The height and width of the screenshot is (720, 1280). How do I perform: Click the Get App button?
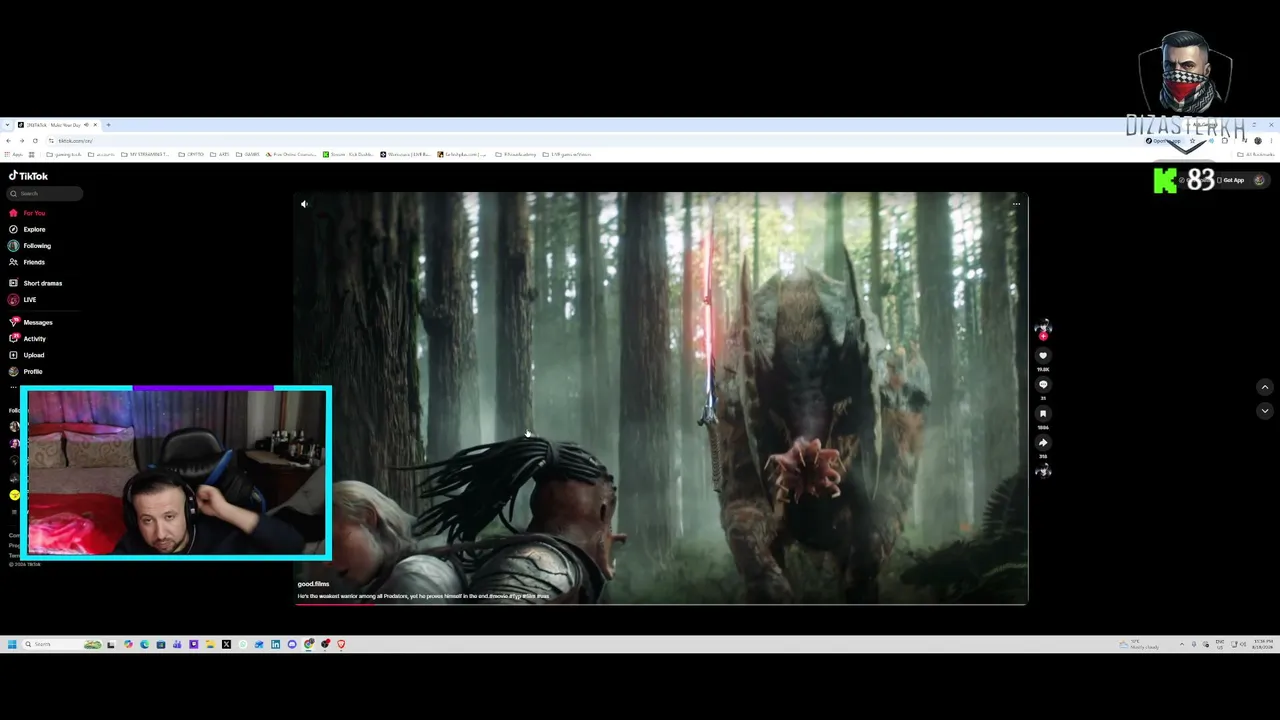(x=1231, y=180)
